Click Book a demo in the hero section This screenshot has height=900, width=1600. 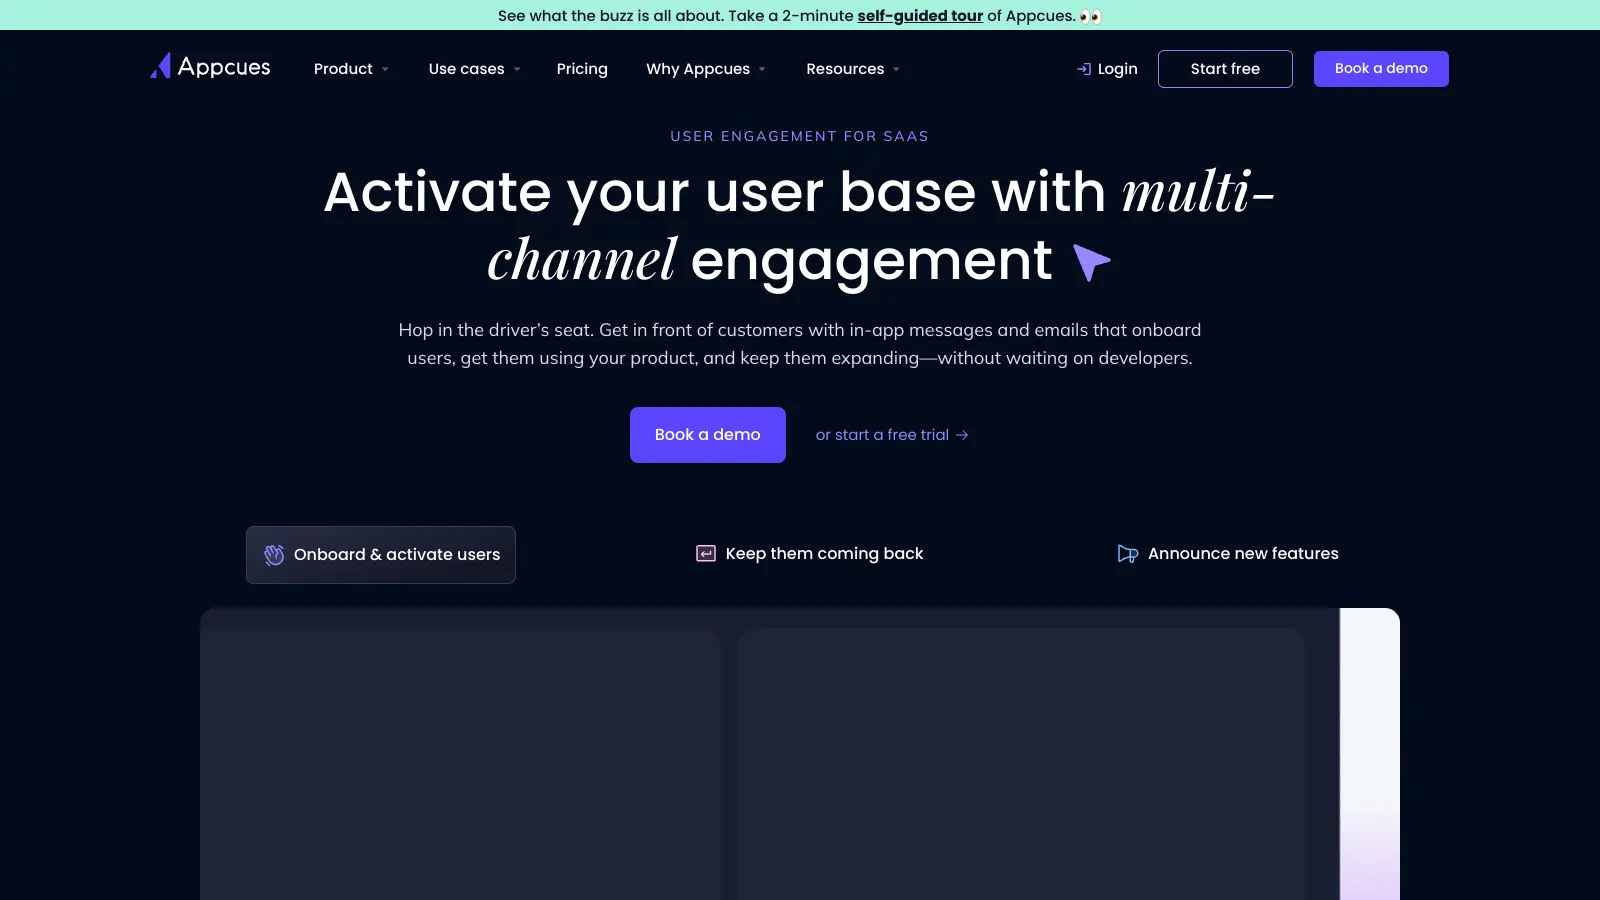pyautogui.click(x=707, y=434)
